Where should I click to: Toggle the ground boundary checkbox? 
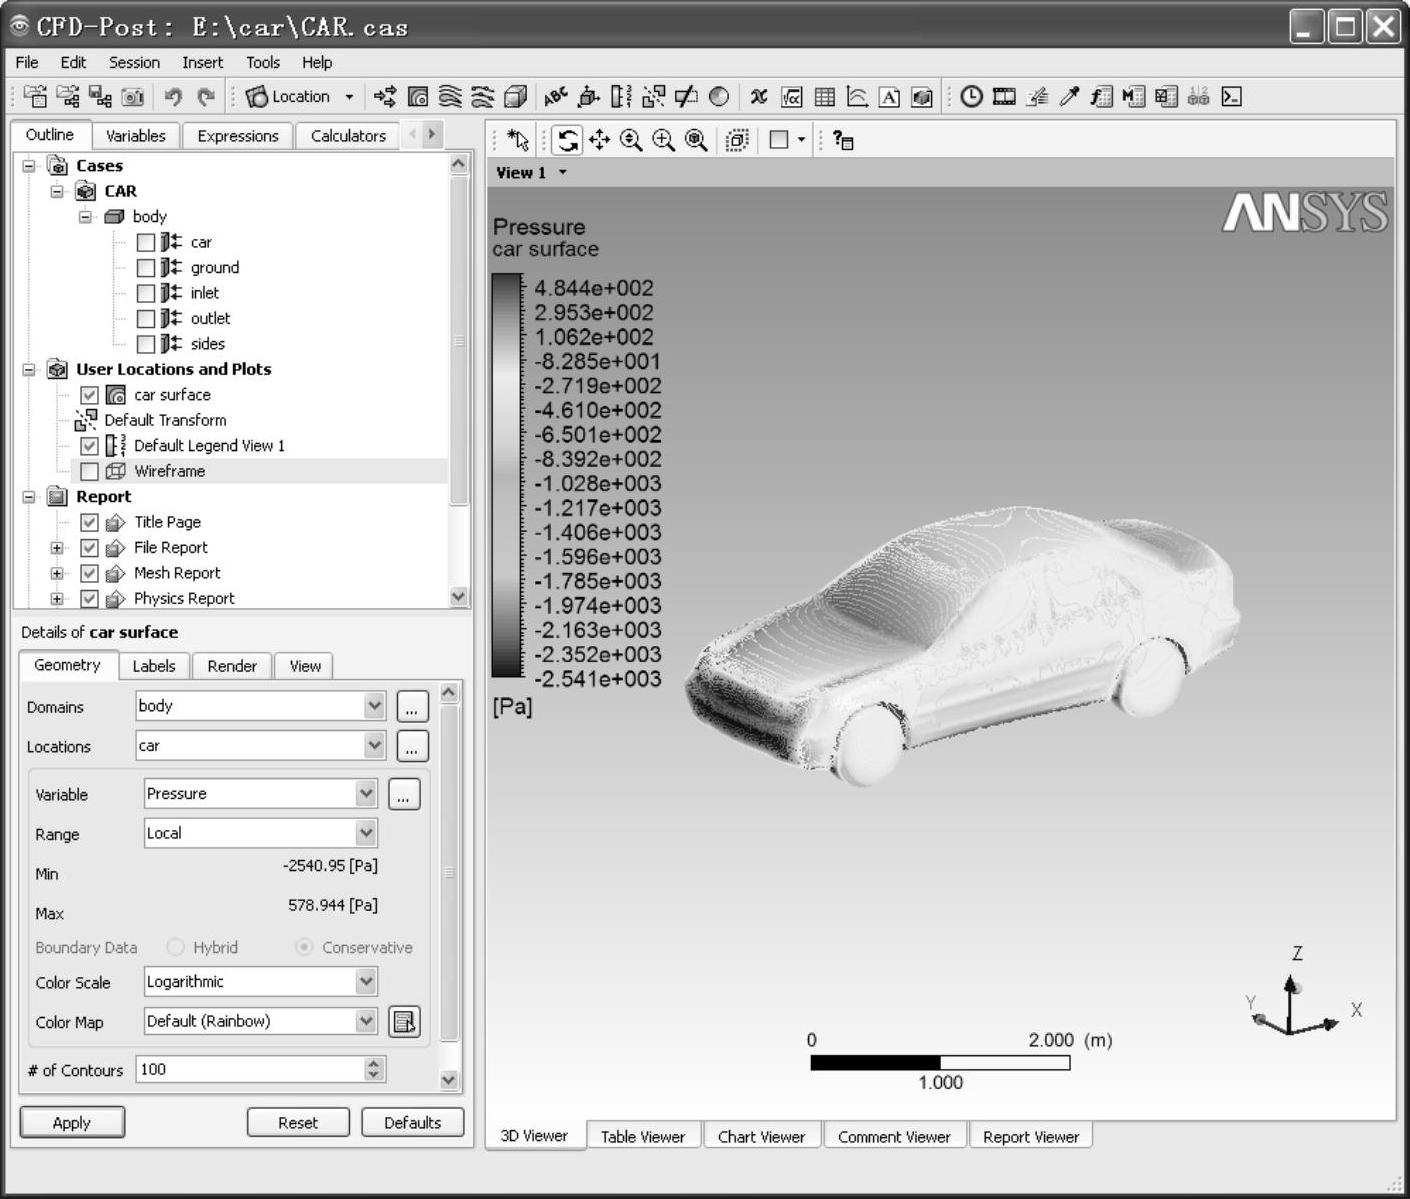(x=146, y=268)
